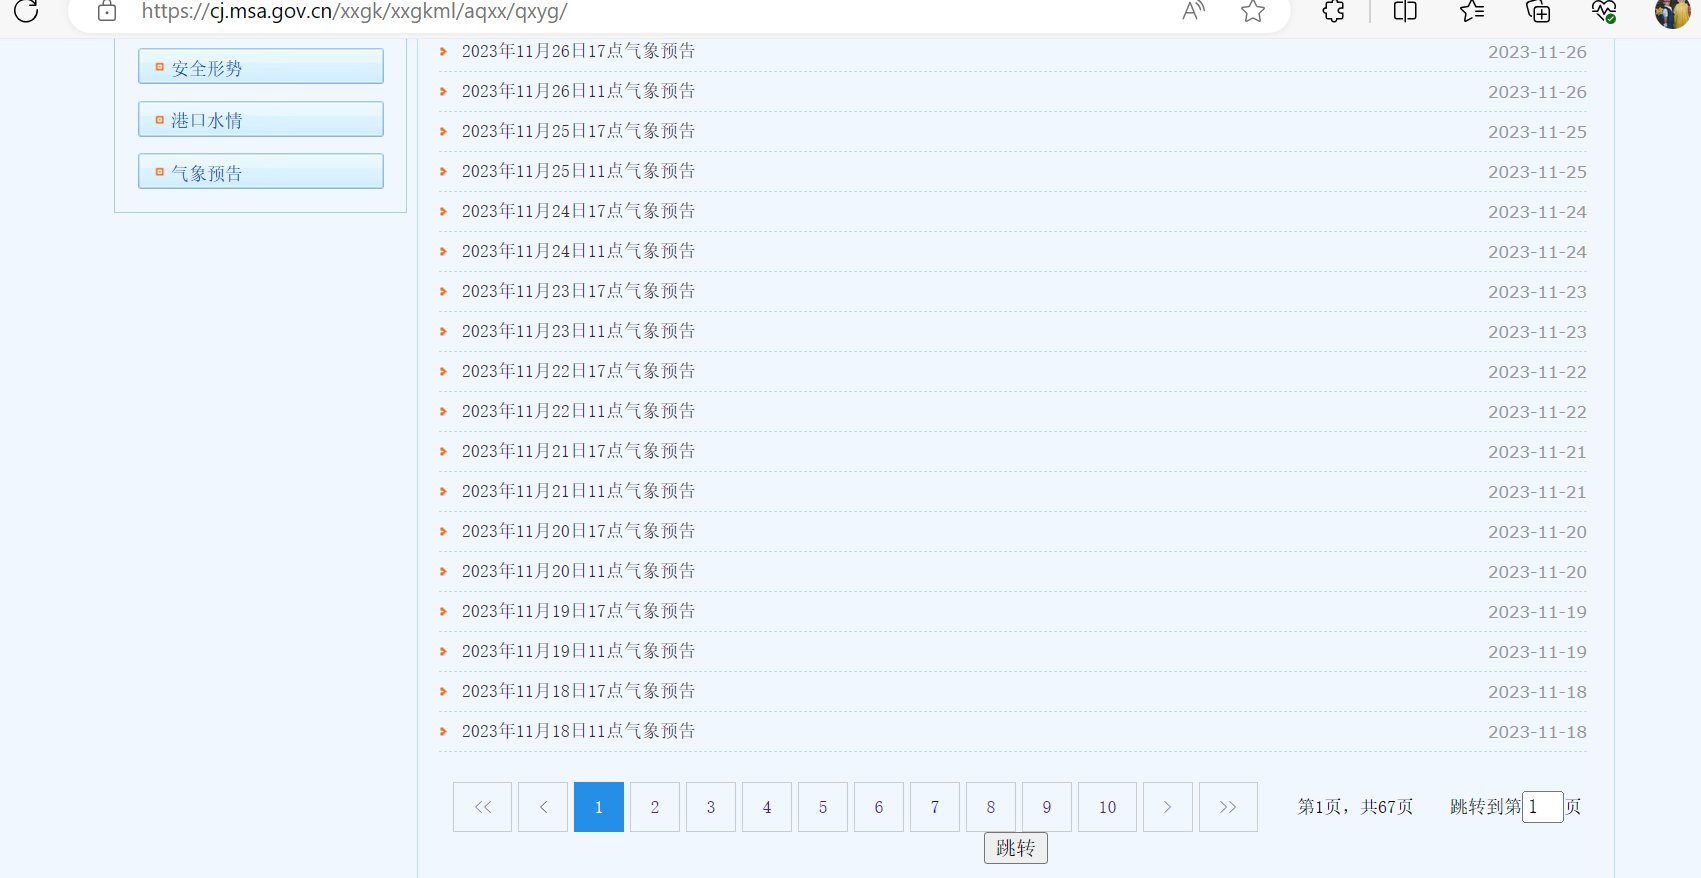Click the browser refresh icon
The image size is (1701, 878).
pyautogui.click(x=26, y=11)
